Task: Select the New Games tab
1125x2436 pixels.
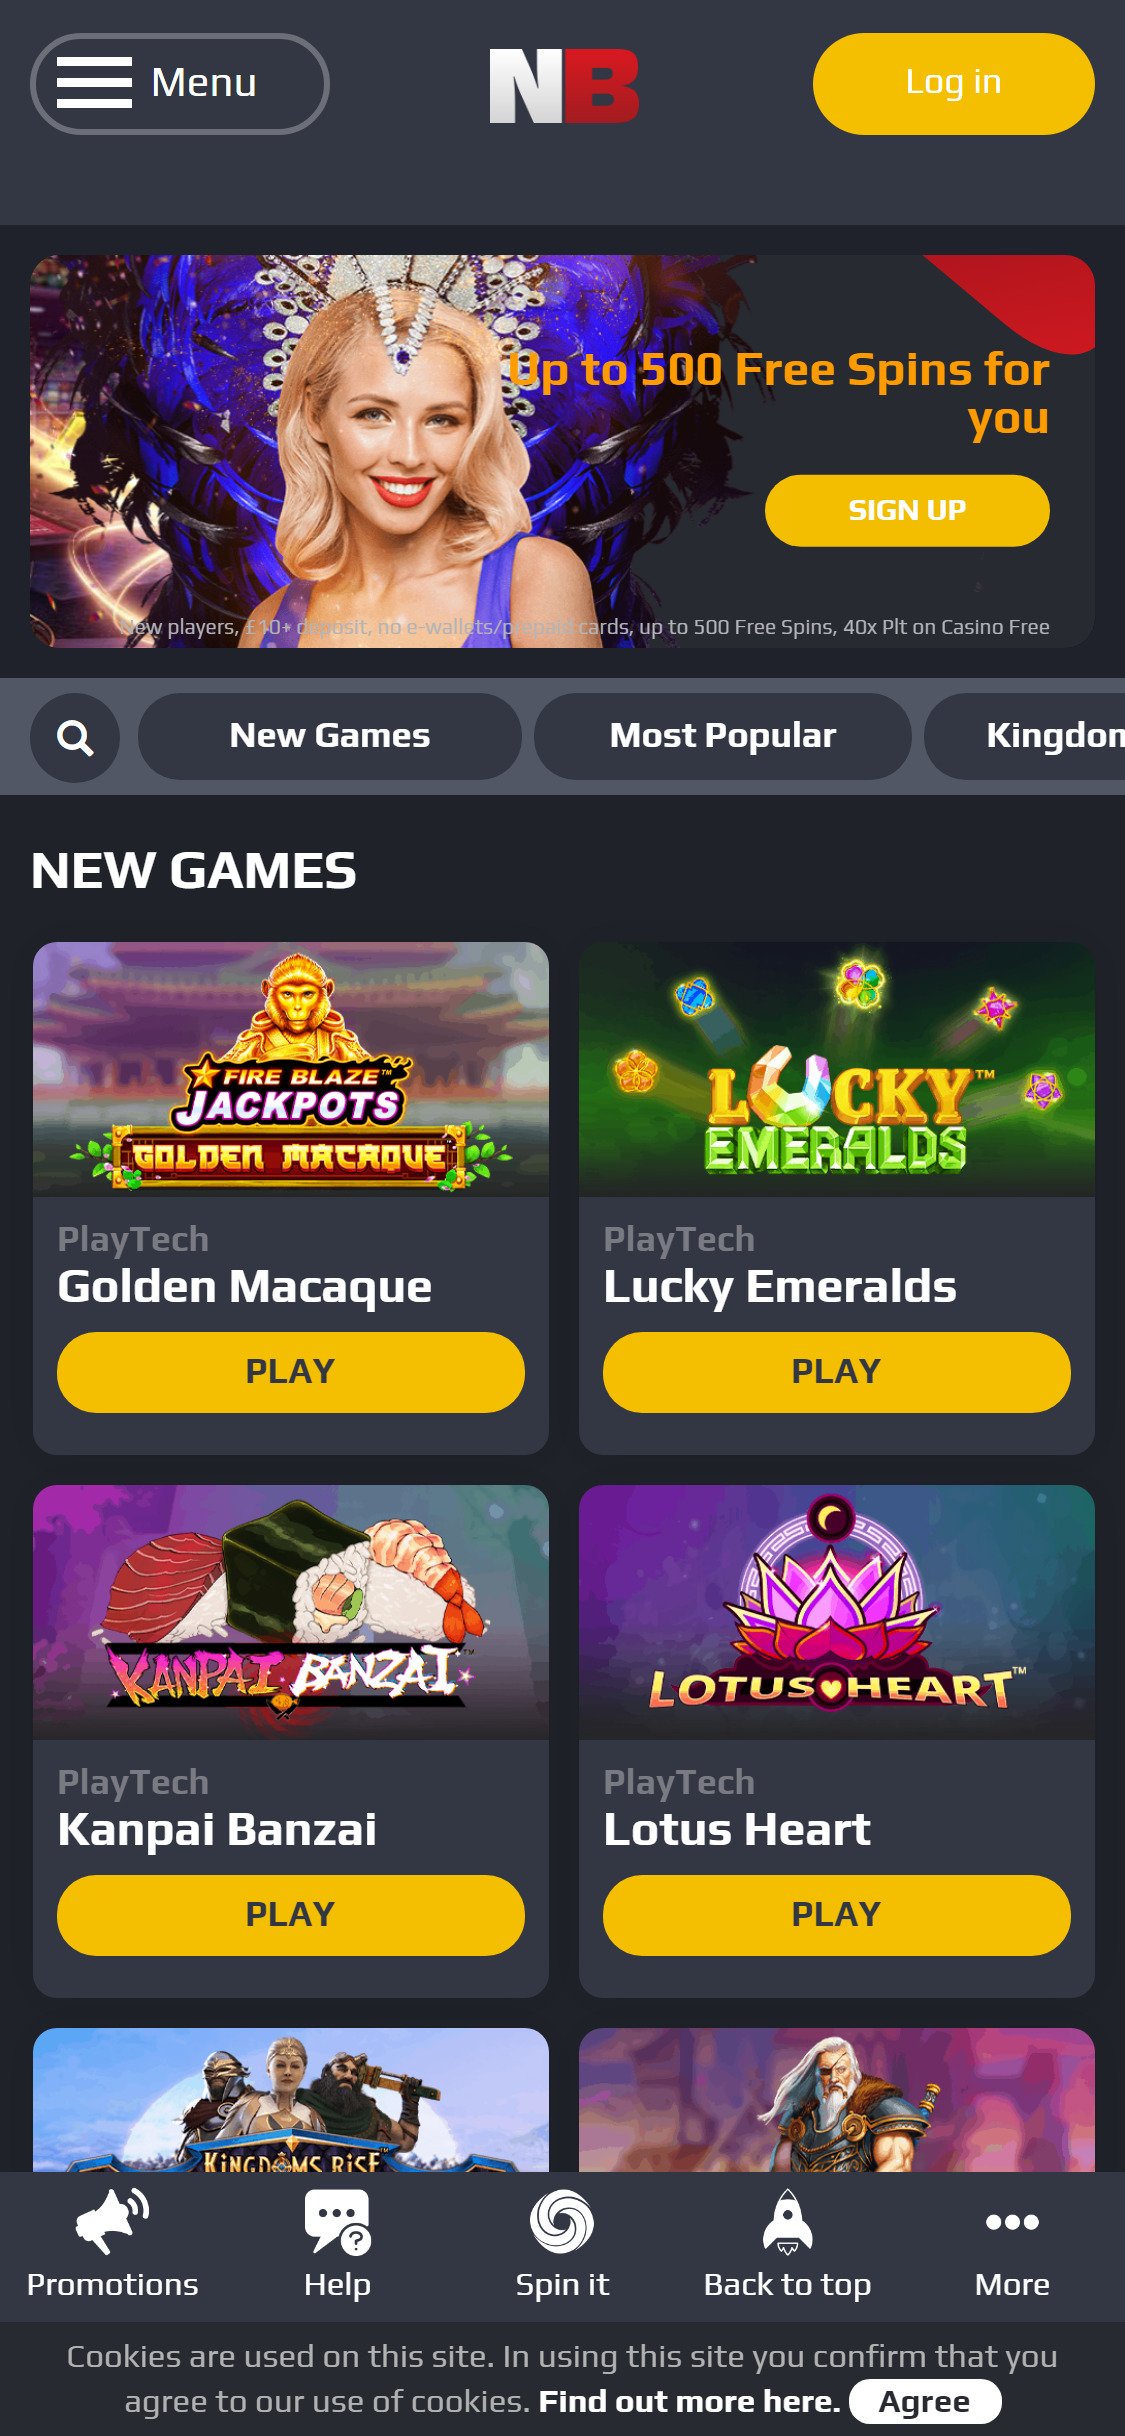Action: [330, 736]
